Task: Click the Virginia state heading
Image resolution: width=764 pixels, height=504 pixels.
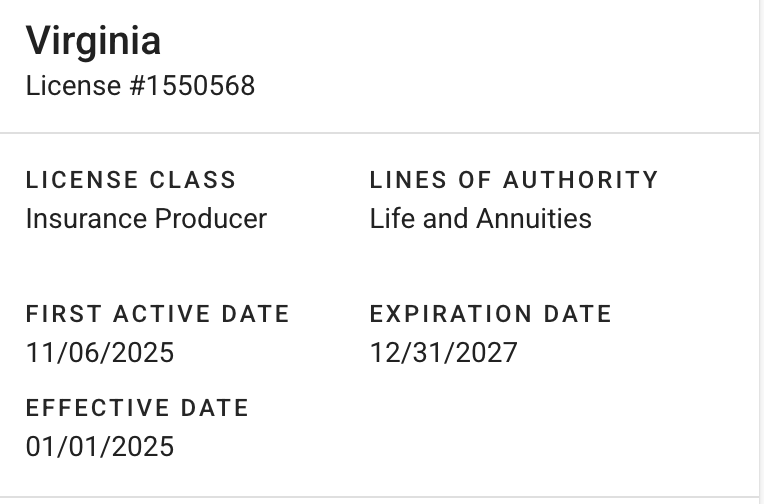Action: pos(93,41)
